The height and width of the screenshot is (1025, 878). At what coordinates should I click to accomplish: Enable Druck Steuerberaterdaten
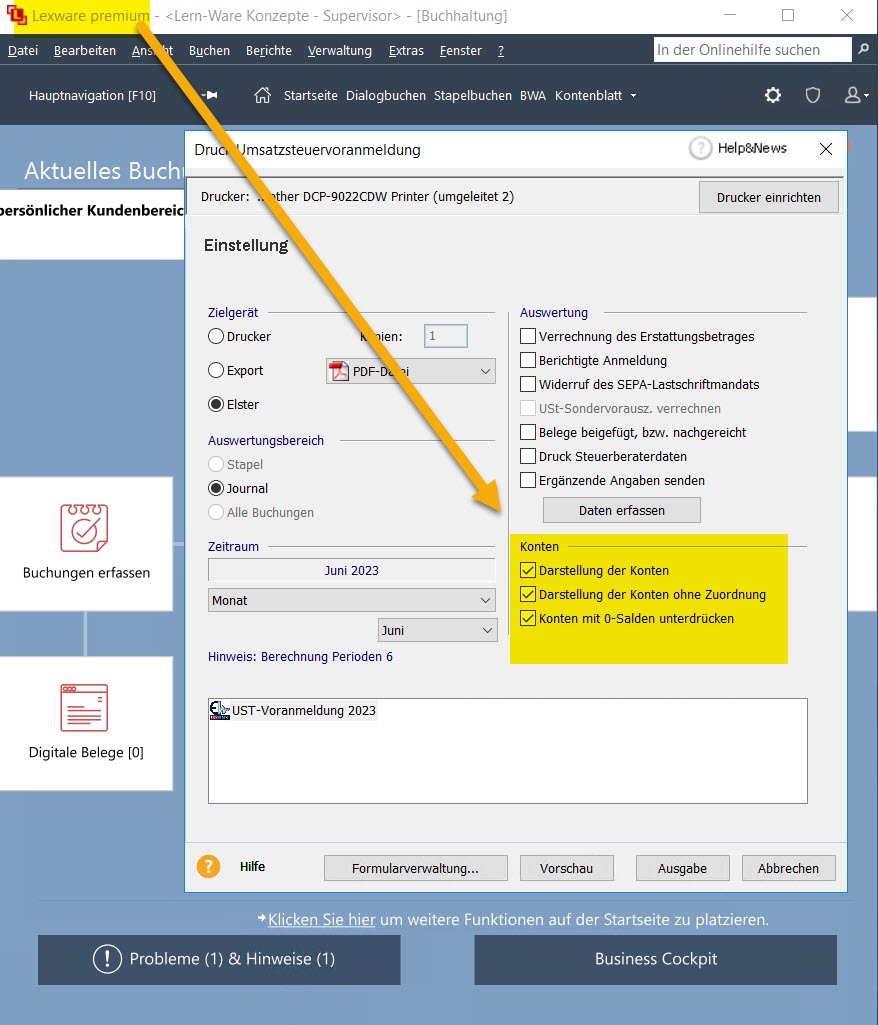pyautogui.click(x=528, y=456)
